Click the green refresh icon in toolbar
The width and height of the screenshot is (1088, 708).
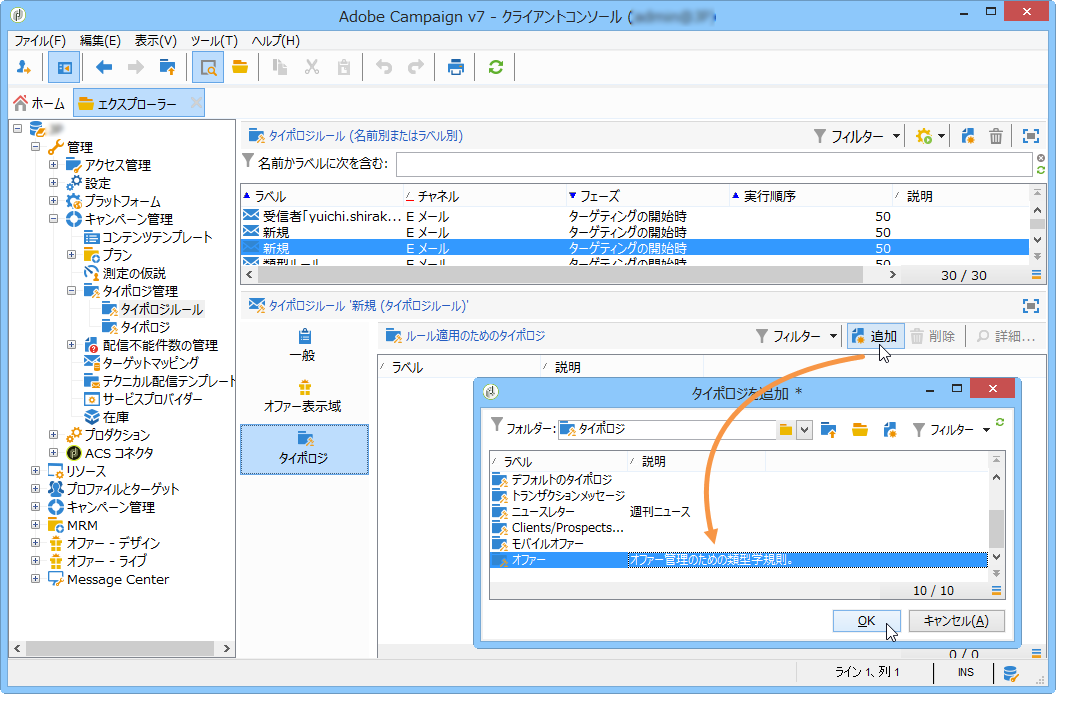[x=495, y=67]
